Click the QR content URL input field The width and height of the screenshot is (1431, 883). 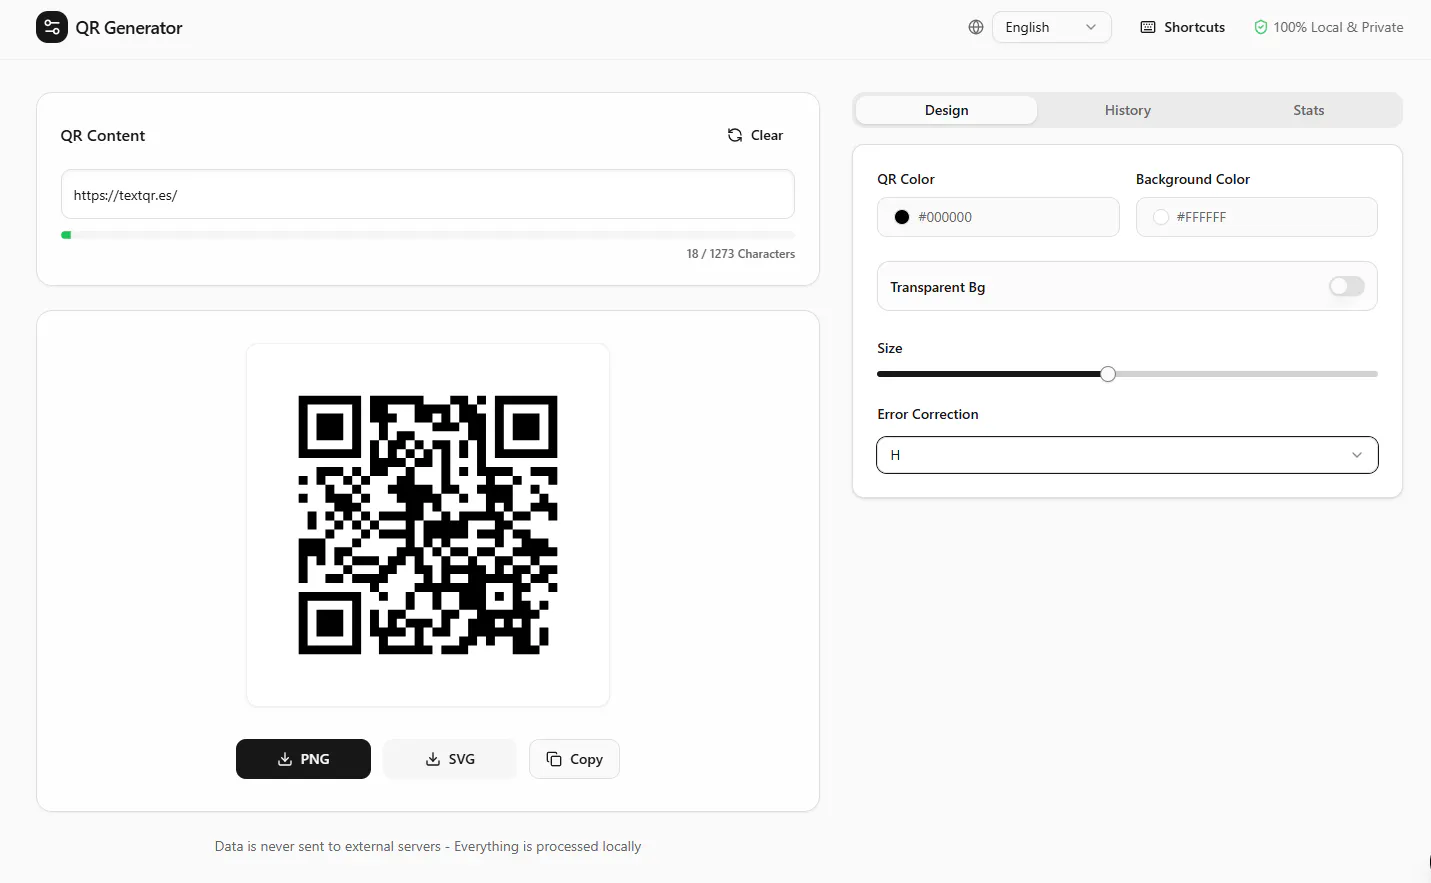[x=428, y=194]
